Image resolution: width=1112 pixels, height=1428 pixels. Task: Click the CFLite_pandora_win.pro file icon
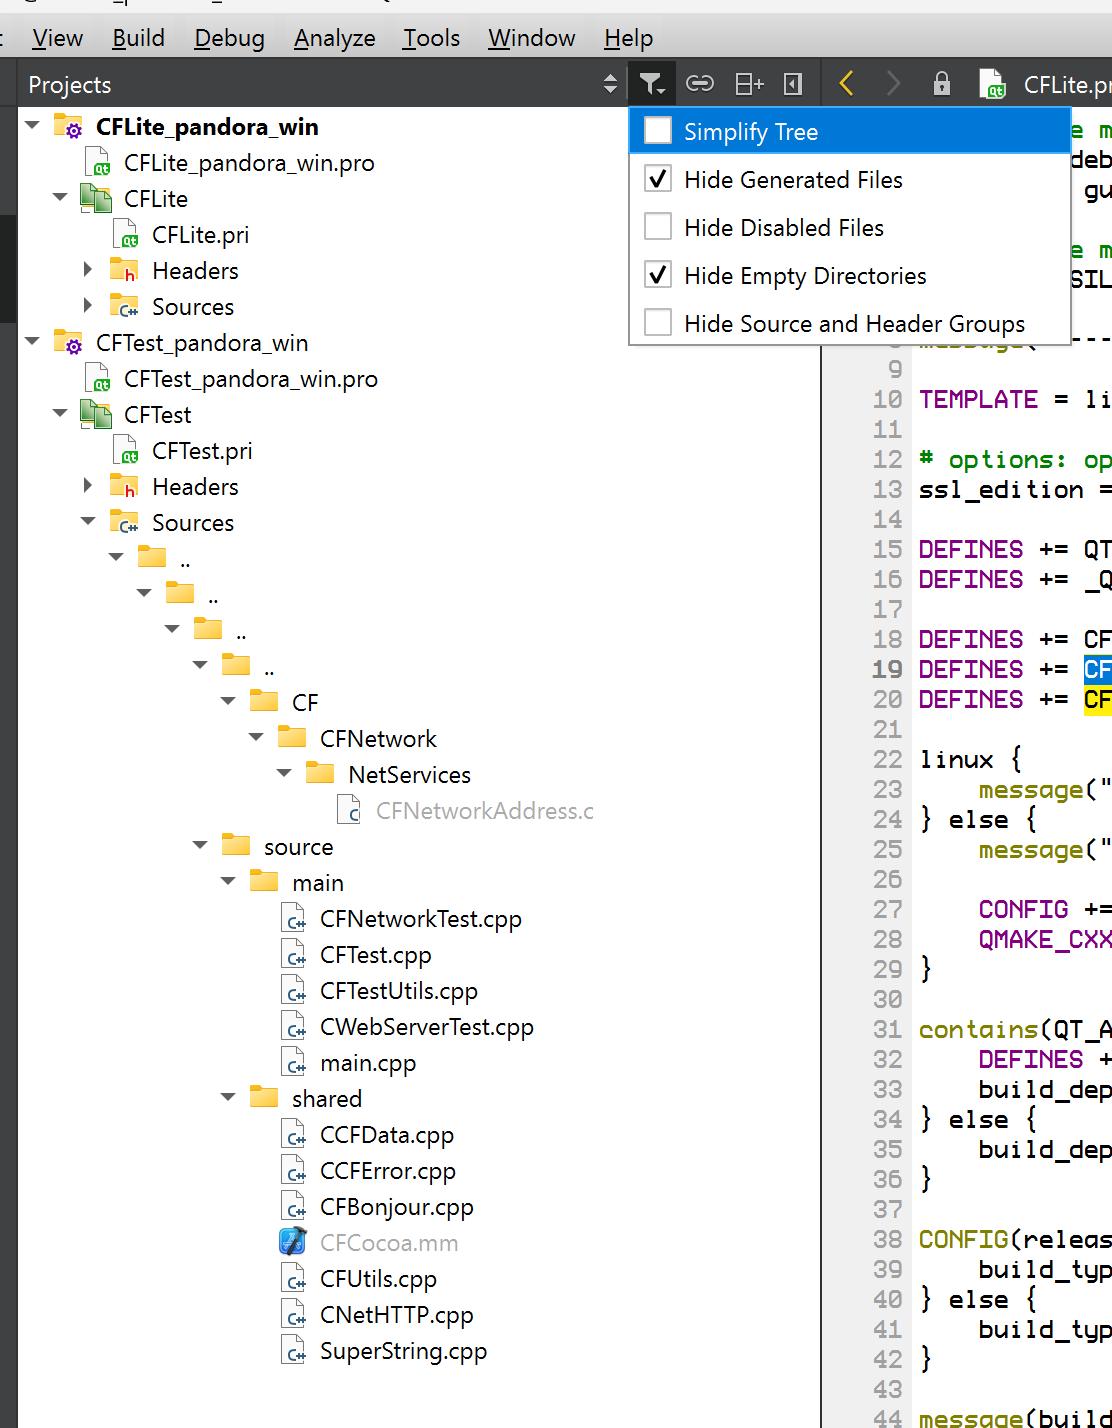97,163
